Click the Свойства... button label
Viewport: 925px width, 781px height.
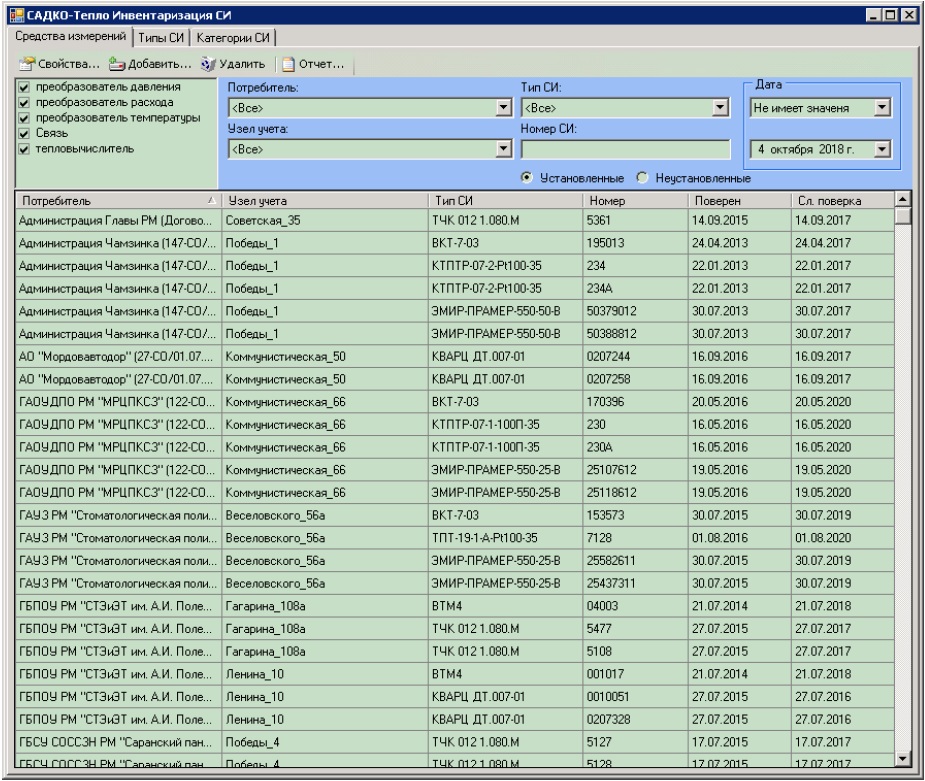68,64
